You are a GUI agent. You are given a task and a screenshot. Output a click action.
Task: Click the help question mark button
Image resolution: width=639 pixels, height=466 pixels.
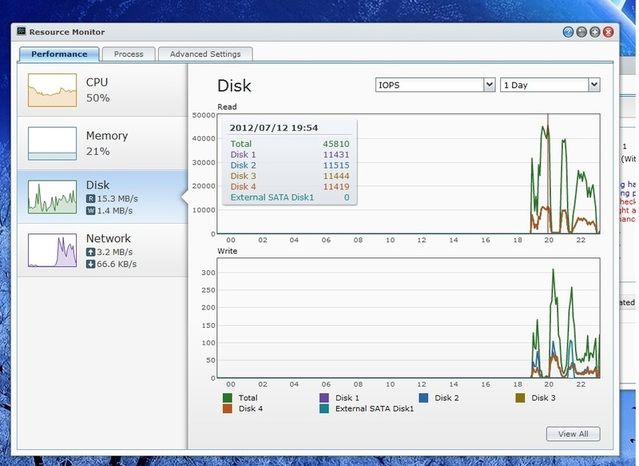tap(569, 32)
